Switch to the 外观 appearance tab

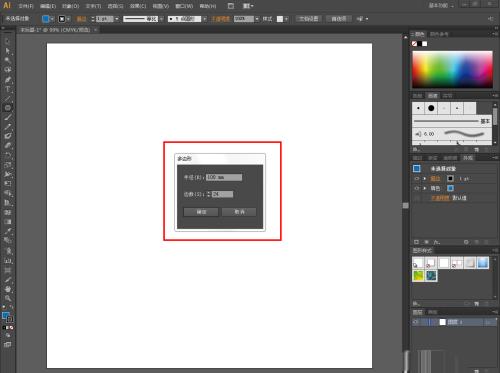point(468,158)
